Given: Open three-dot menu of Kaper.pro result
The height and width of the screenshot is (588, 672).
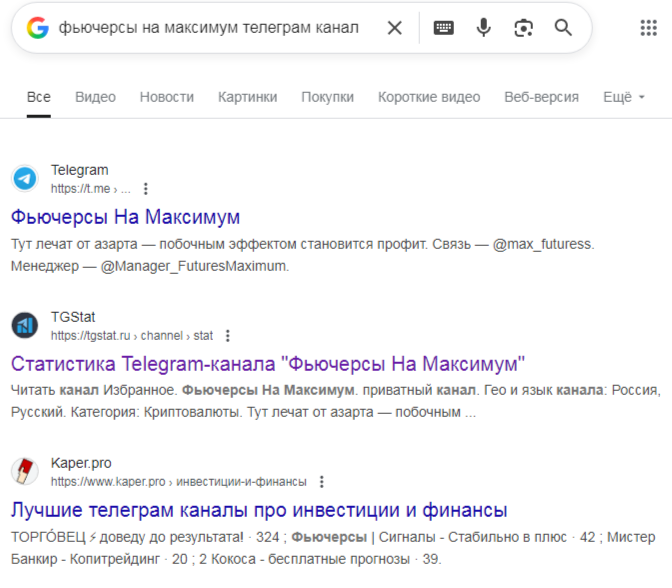Looking at the screenshot, I should tap(321, 482).
